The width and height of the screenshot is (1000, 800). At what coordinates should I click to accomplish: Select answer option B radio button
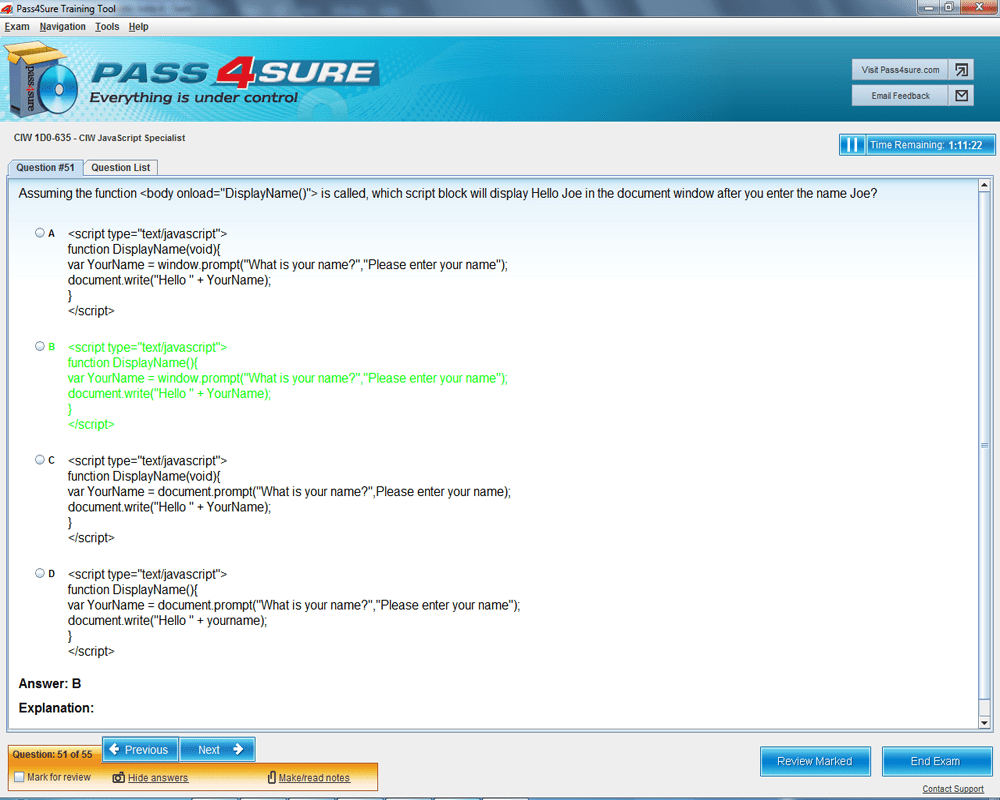[40, 346]
